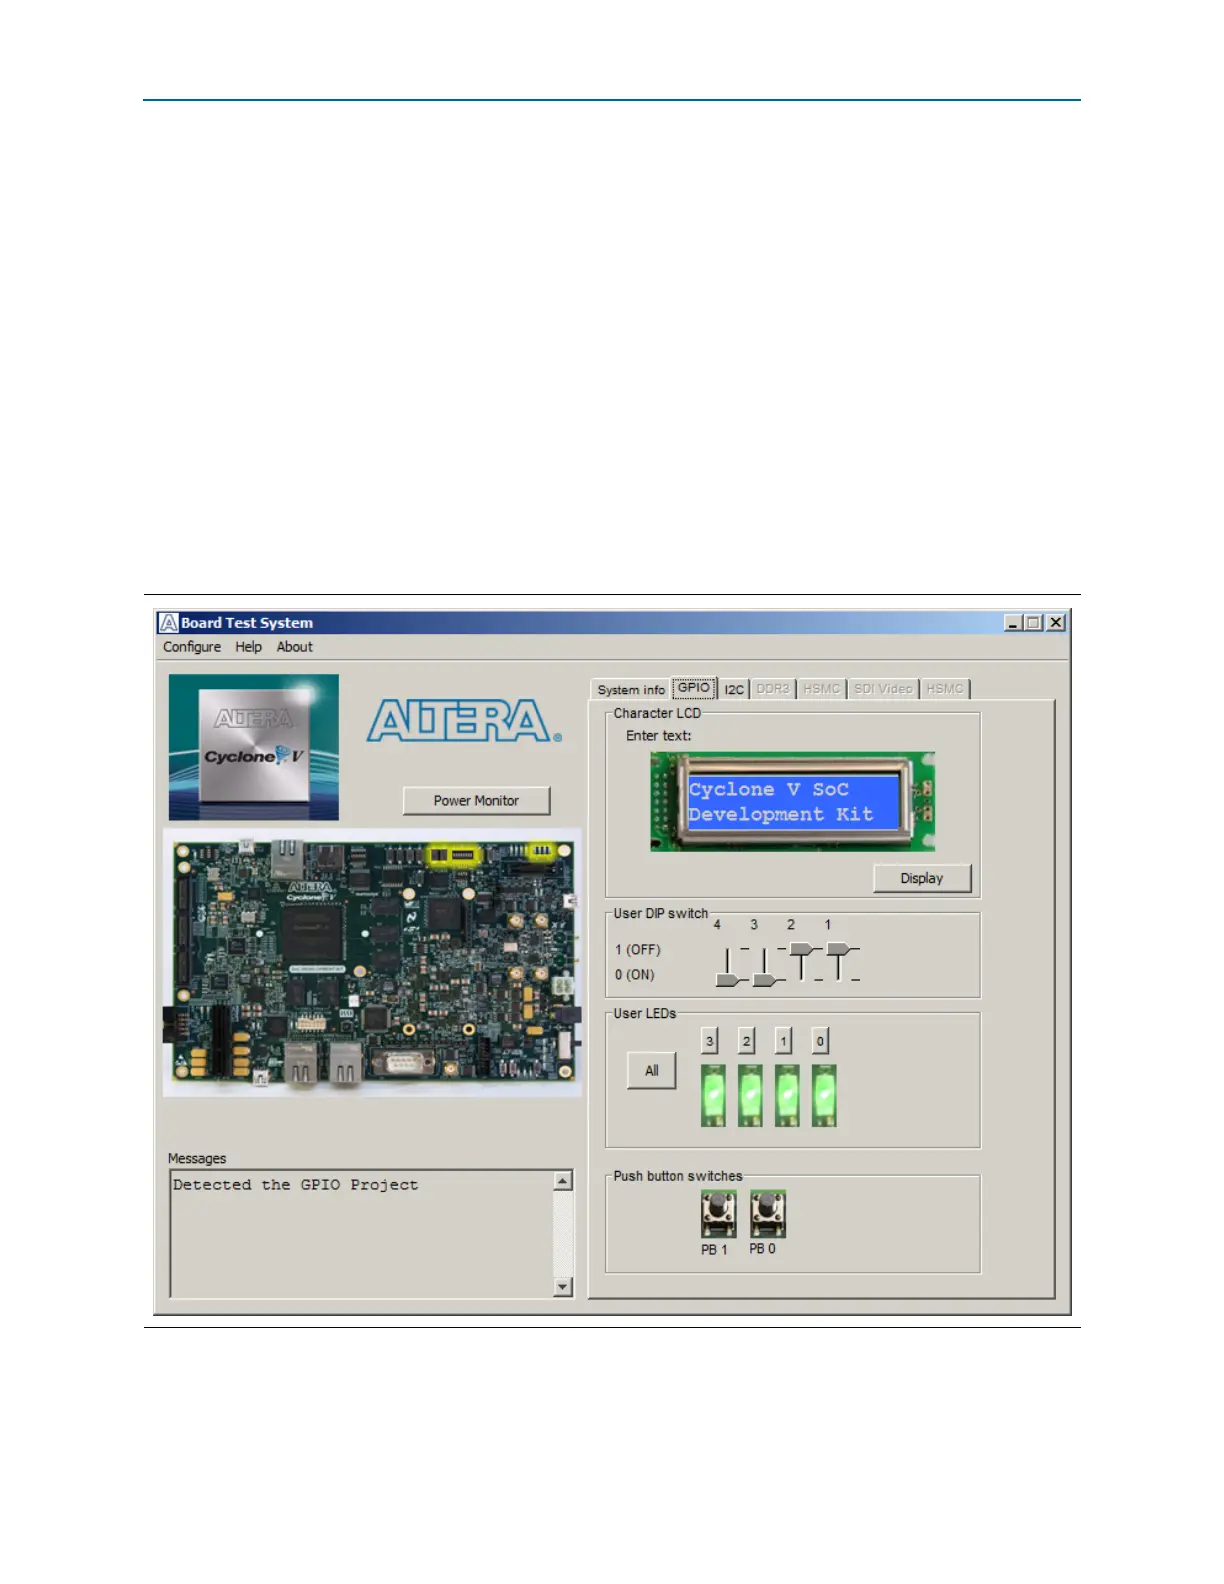Minimize the Board Test System window
Image resolution: width=1224 pixels, height=1584 pixels.
pyautogui.click(x=1013, y=622)
